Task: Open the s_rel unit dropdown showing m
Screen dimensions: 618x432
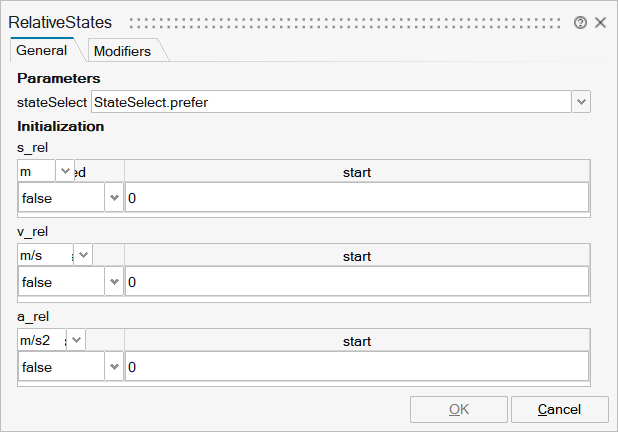Action: pyautogui.click(x=66, y=172)
